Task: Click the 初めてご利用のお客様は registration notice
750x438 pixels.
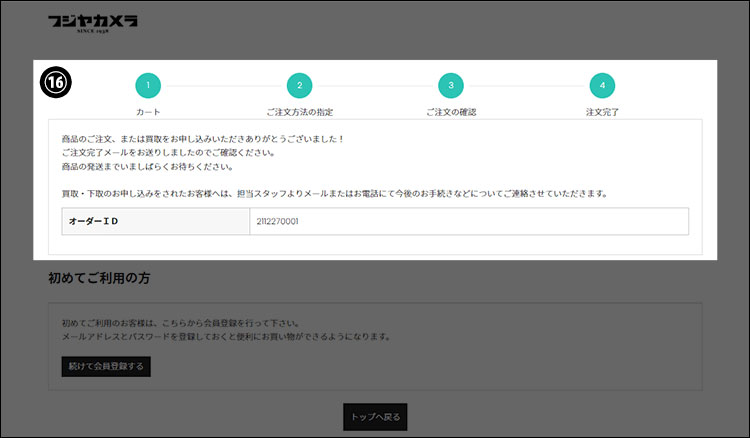Action: click(181, 323)
